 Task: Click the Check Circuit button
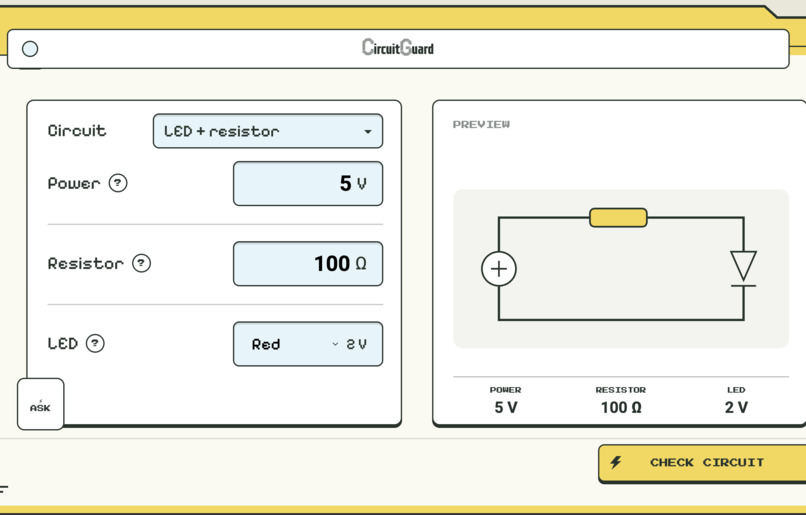[x=702, y=463]
